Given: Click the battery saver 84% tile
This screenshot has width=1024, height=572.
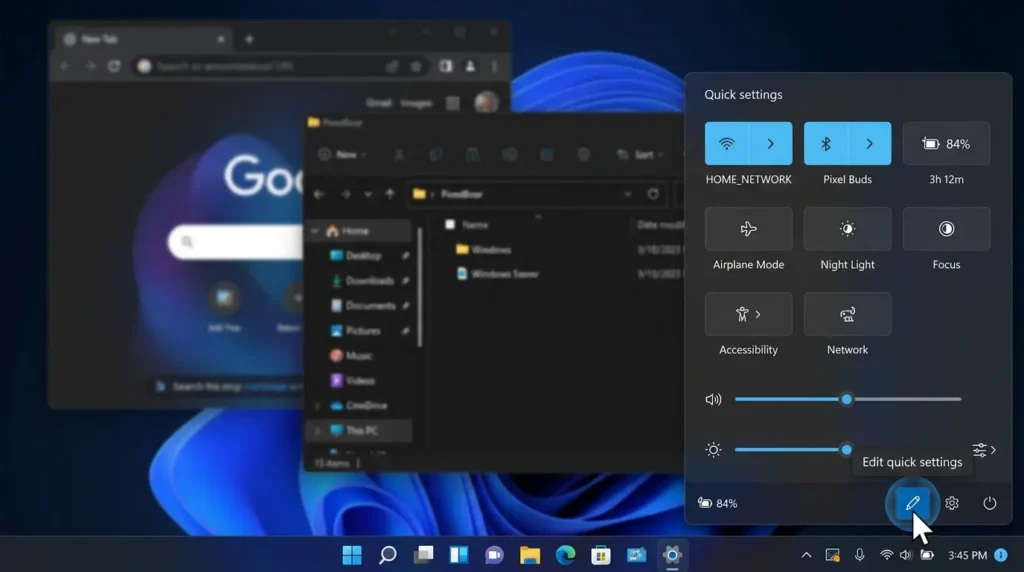Looking at the screenshot, I should click(x=946, y=144).
